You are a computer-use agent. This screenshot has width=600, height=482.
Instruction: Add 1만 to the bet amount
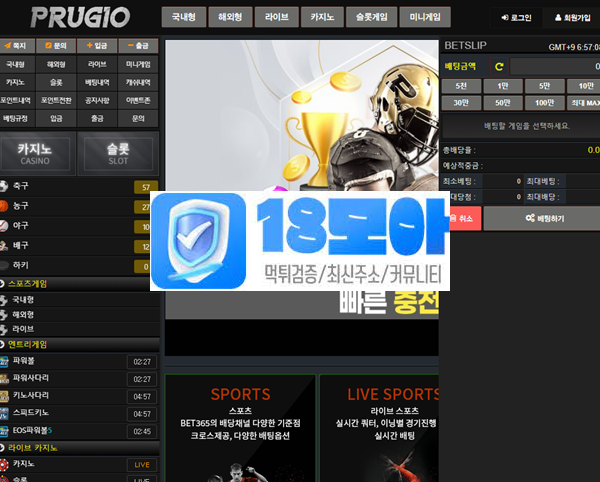(503, 86)
